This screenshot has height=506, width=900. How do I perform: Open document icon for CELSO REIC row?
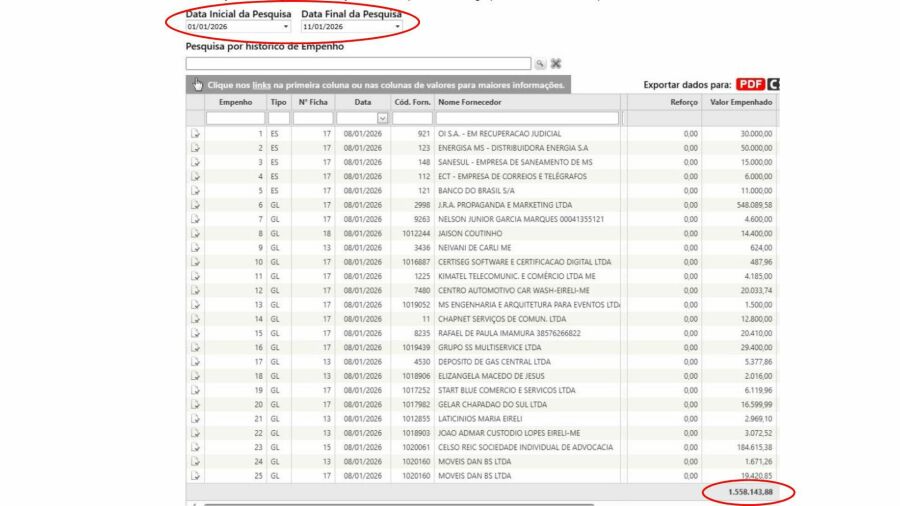point(195,447)
